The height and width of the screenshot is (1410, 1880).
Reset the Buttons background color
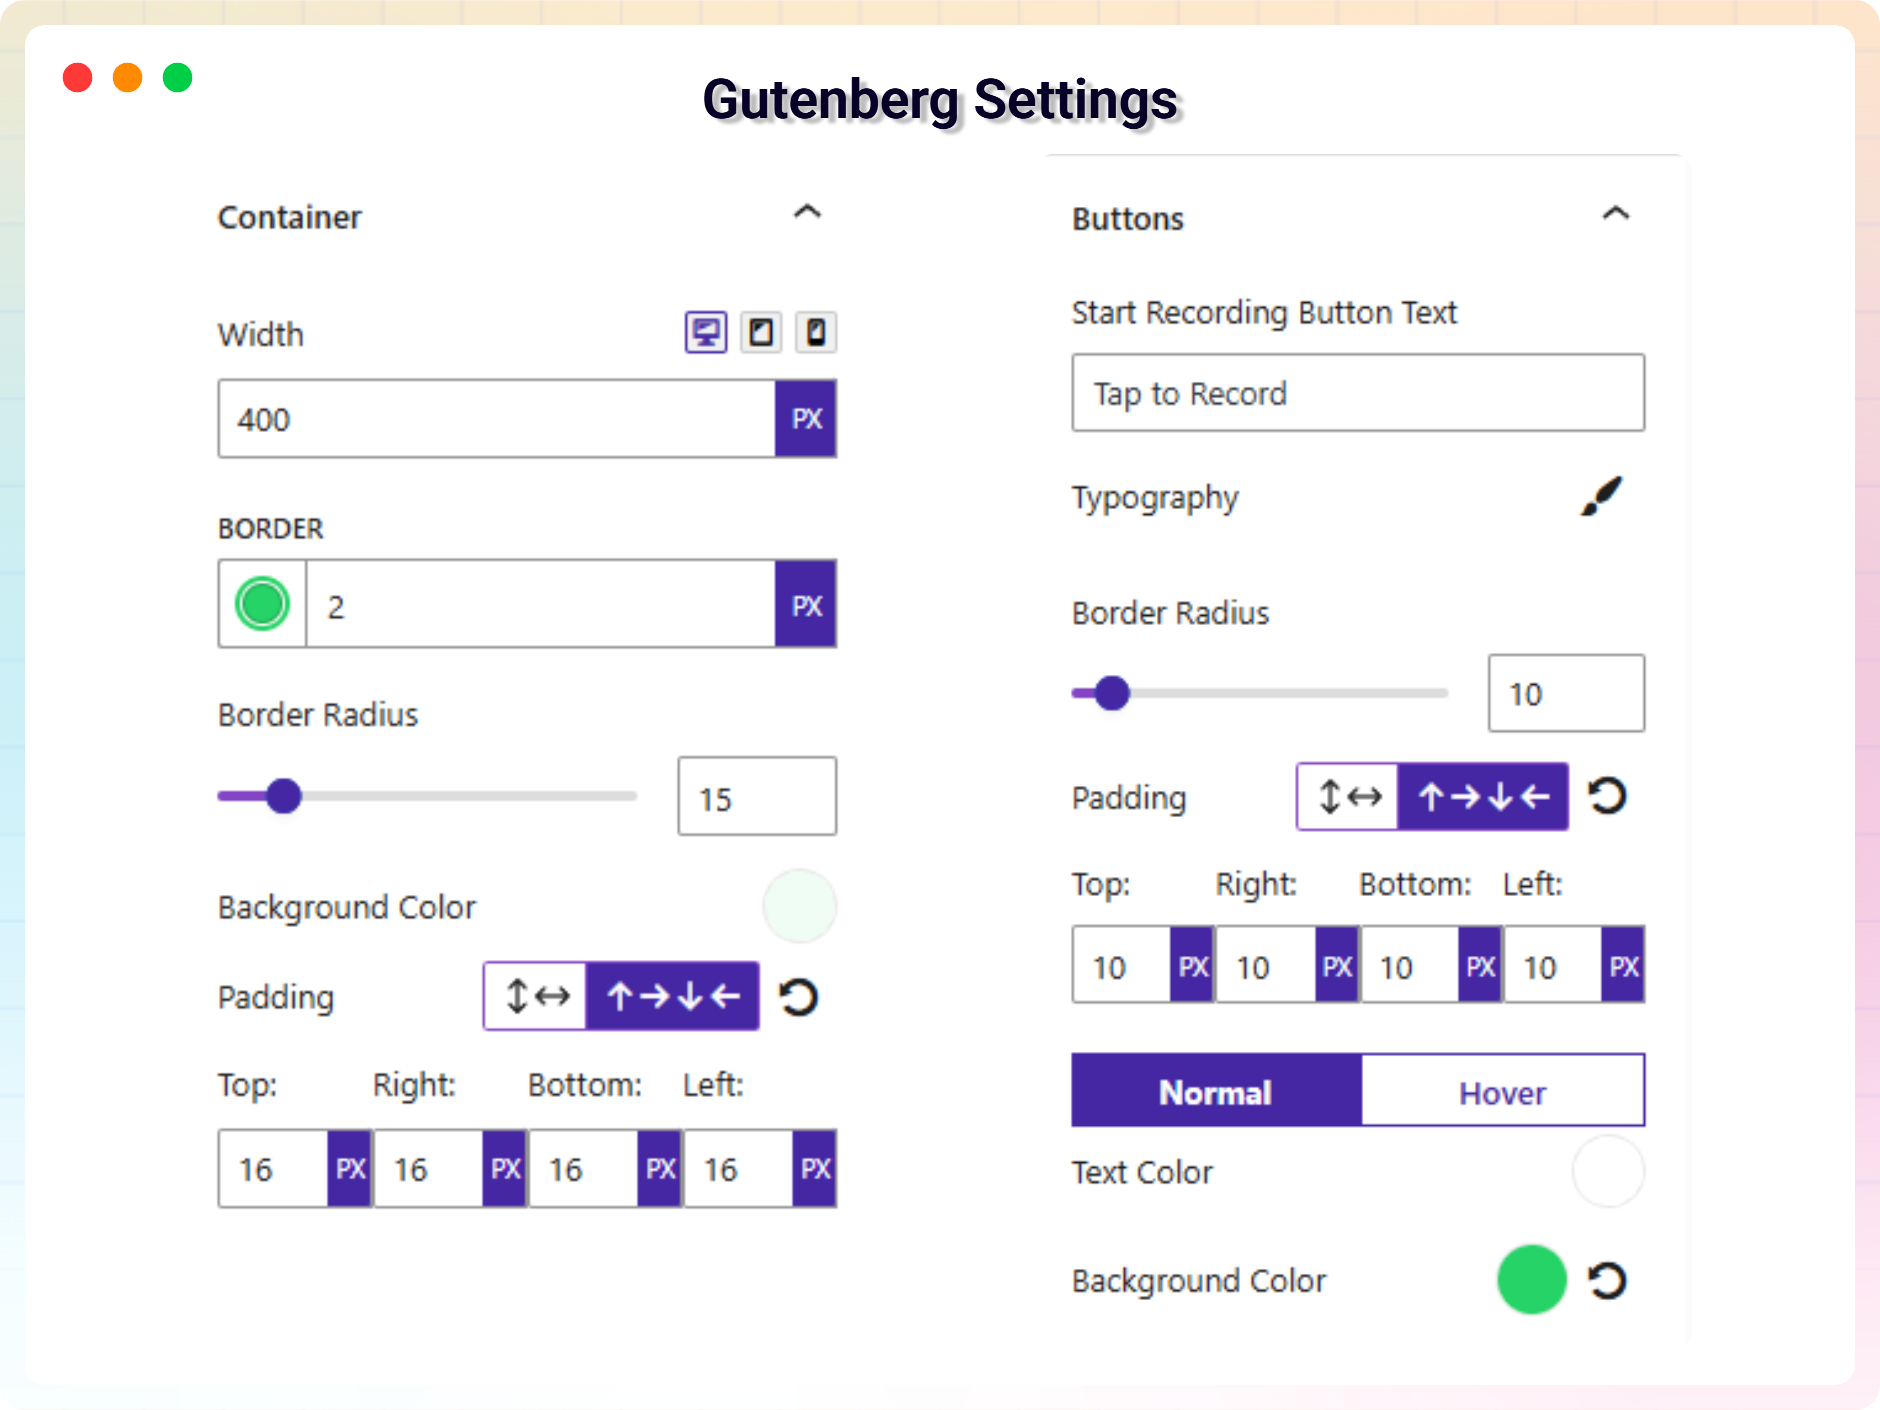pyautogui.click(x=1607, y=1280)
